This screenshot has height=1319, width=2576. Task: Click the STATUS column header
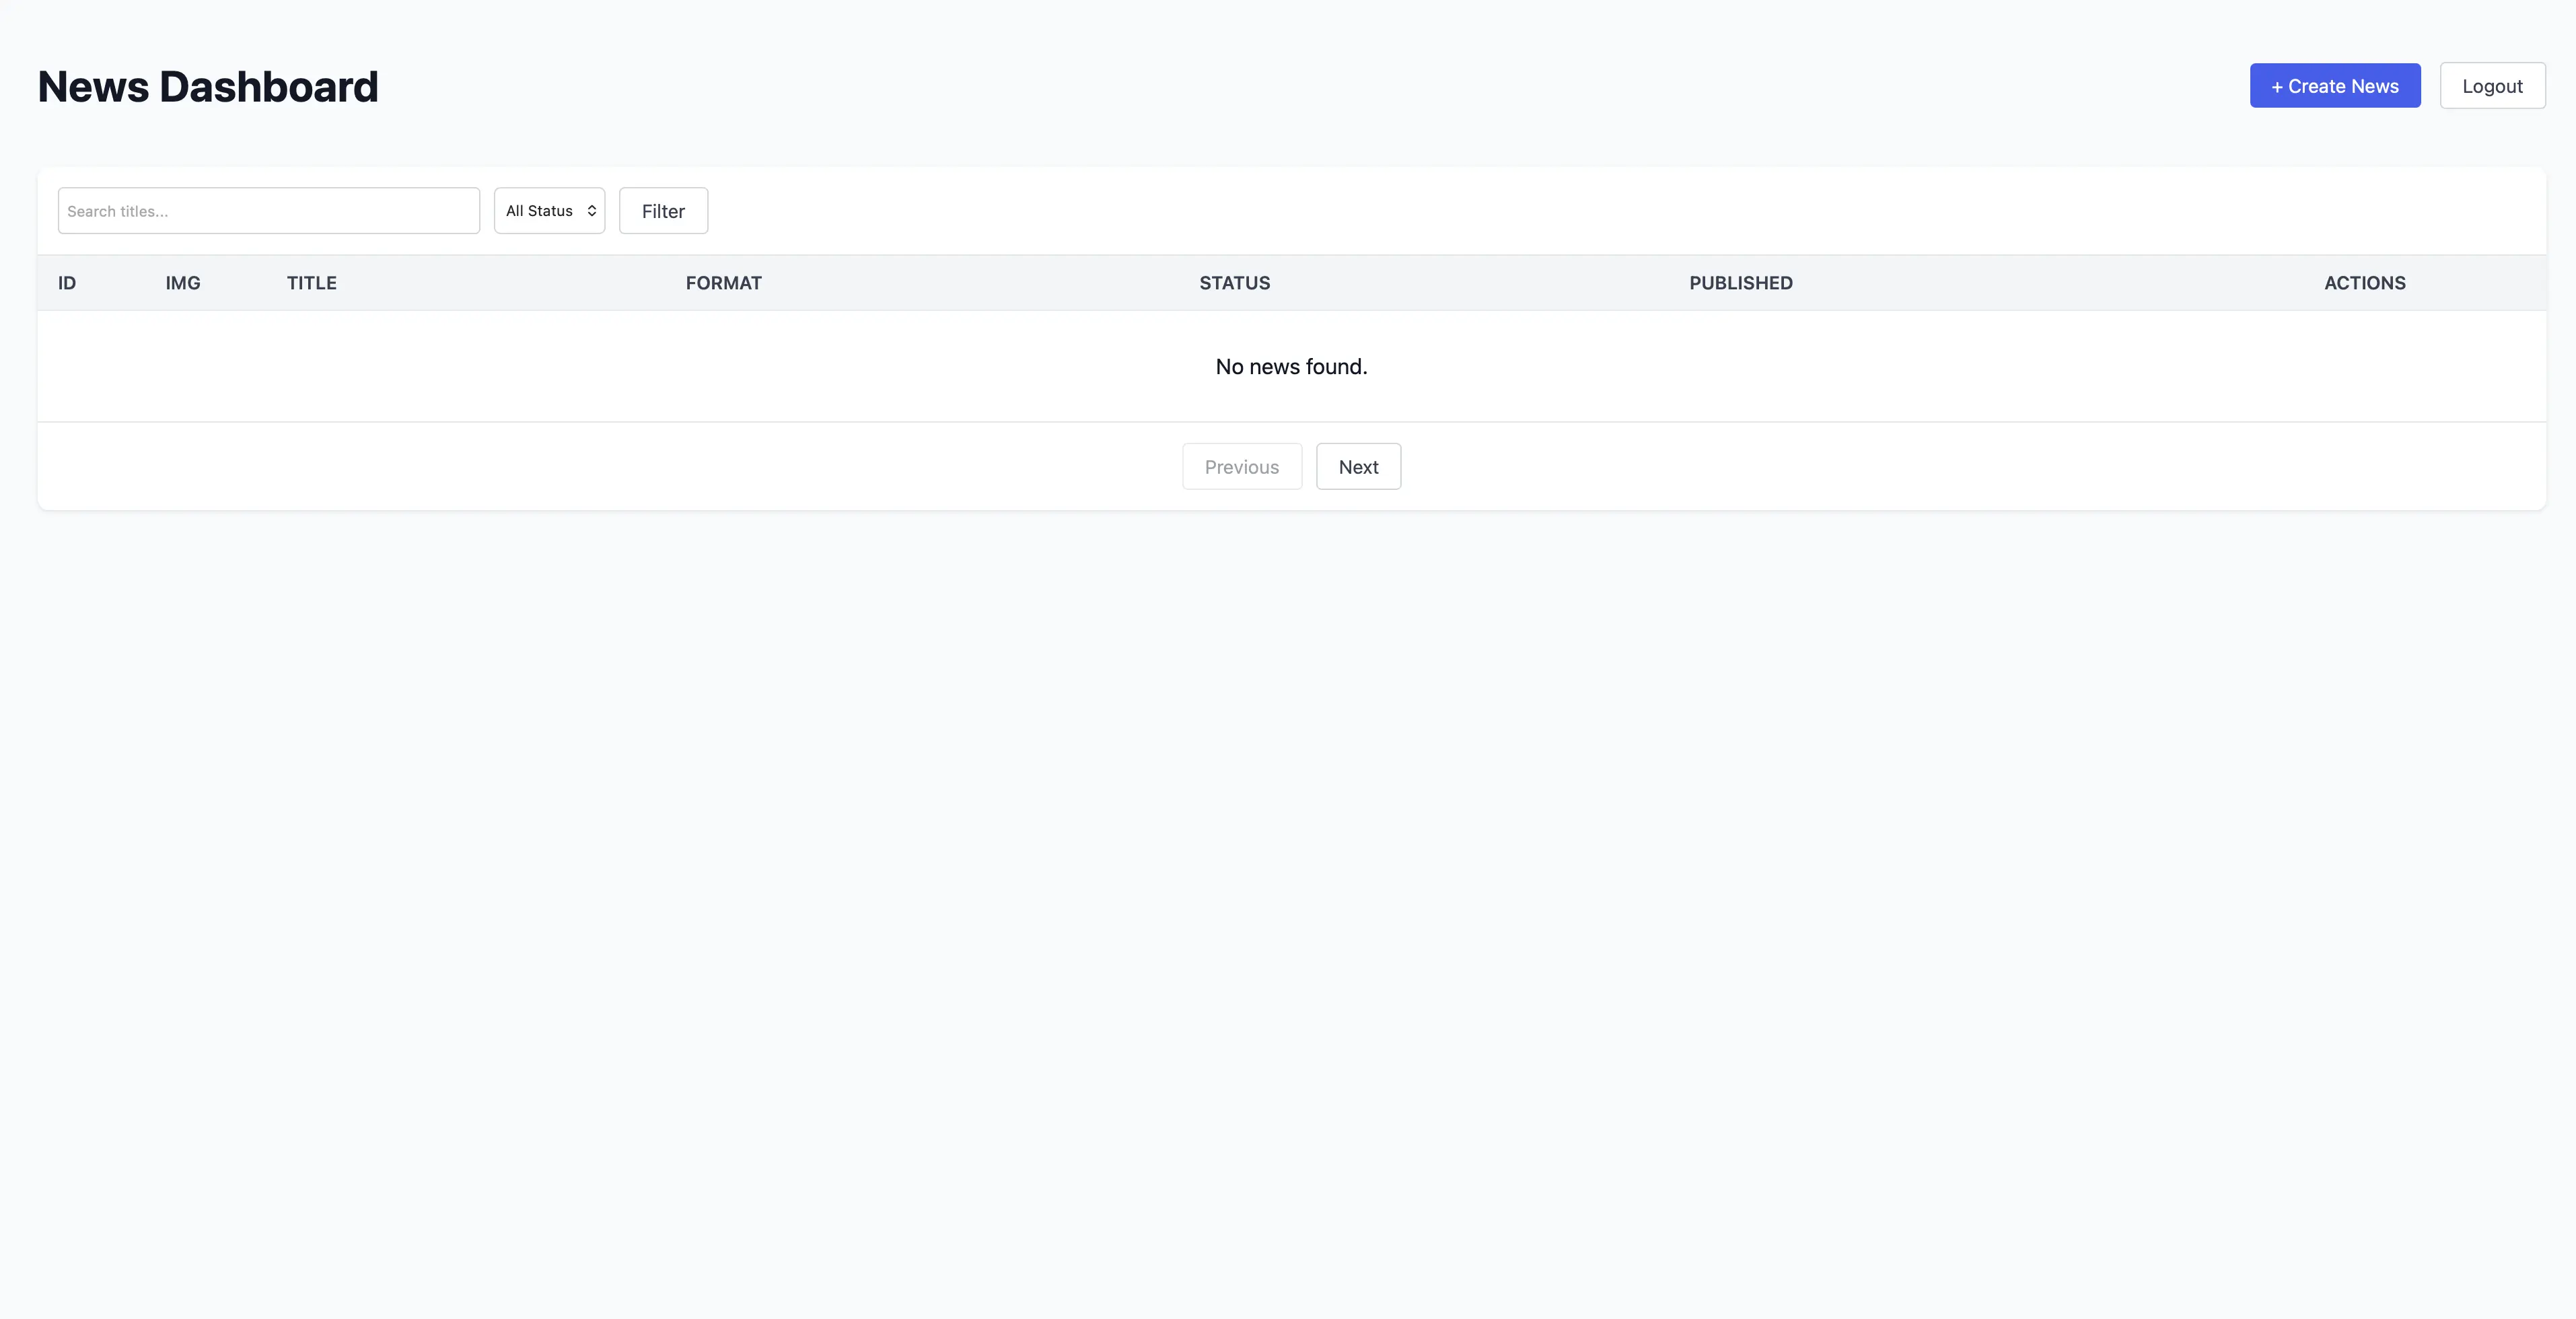pos(1234,283)
